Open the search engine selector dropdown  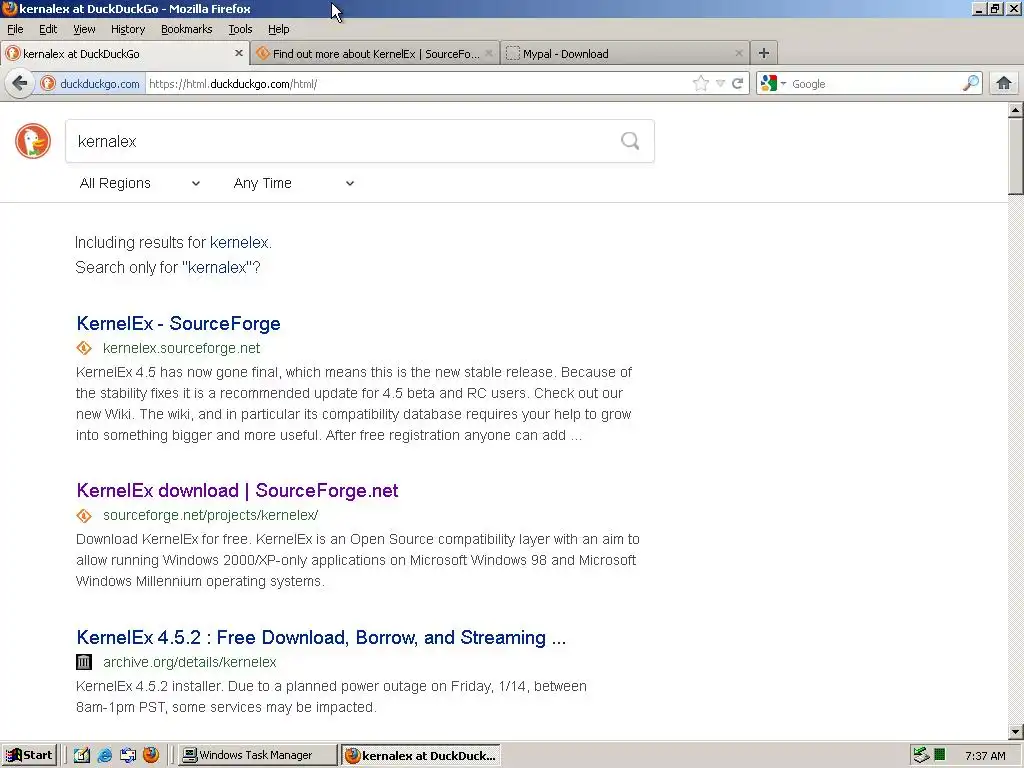coord(773,84)
